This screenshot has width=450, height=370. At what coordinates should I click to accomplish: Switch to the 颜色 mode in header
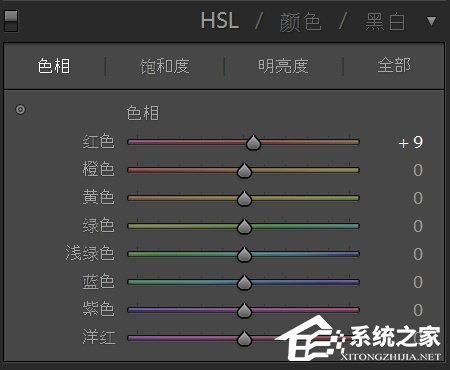(x=300, y=22)
